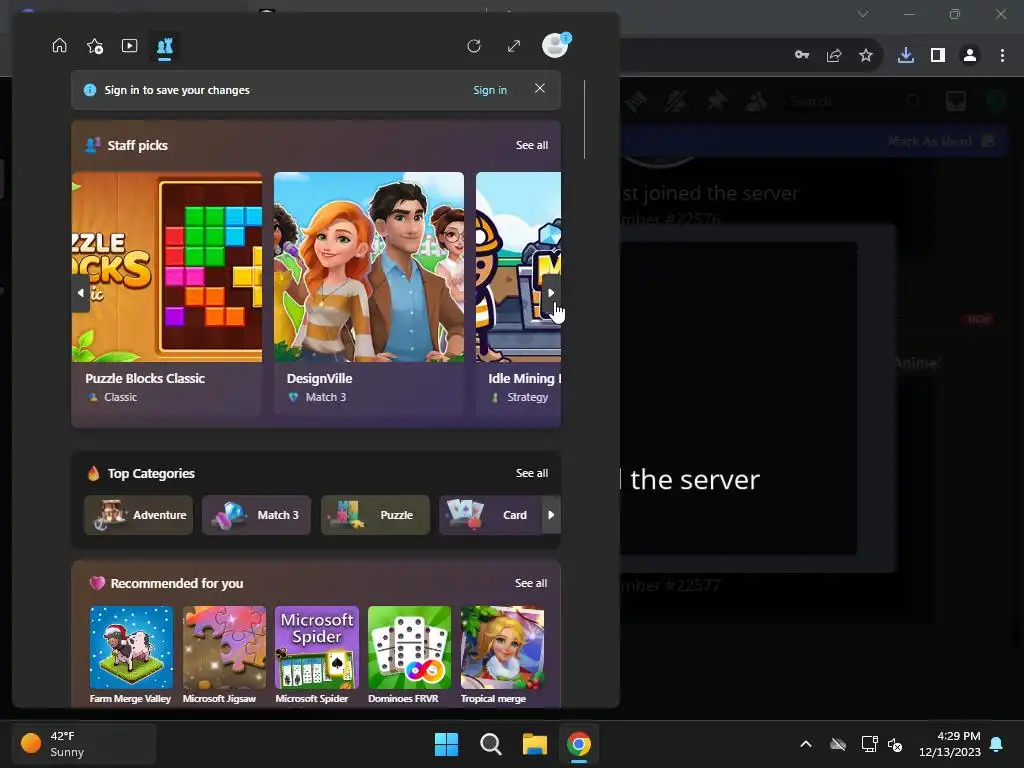The height and width of the screenshot is (768, 1024).
Task: See all Staff picks
Action: 532,145
